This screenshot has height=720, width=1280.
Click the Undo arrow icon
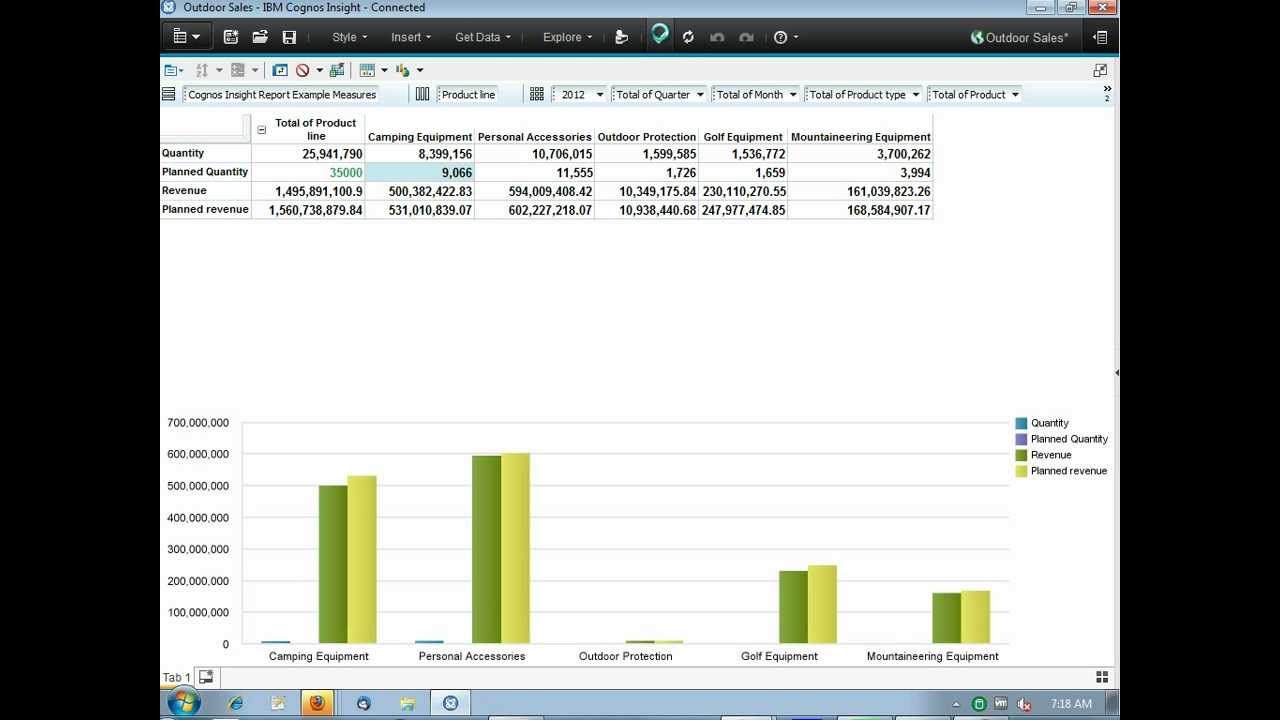click(x=717, y=37)
